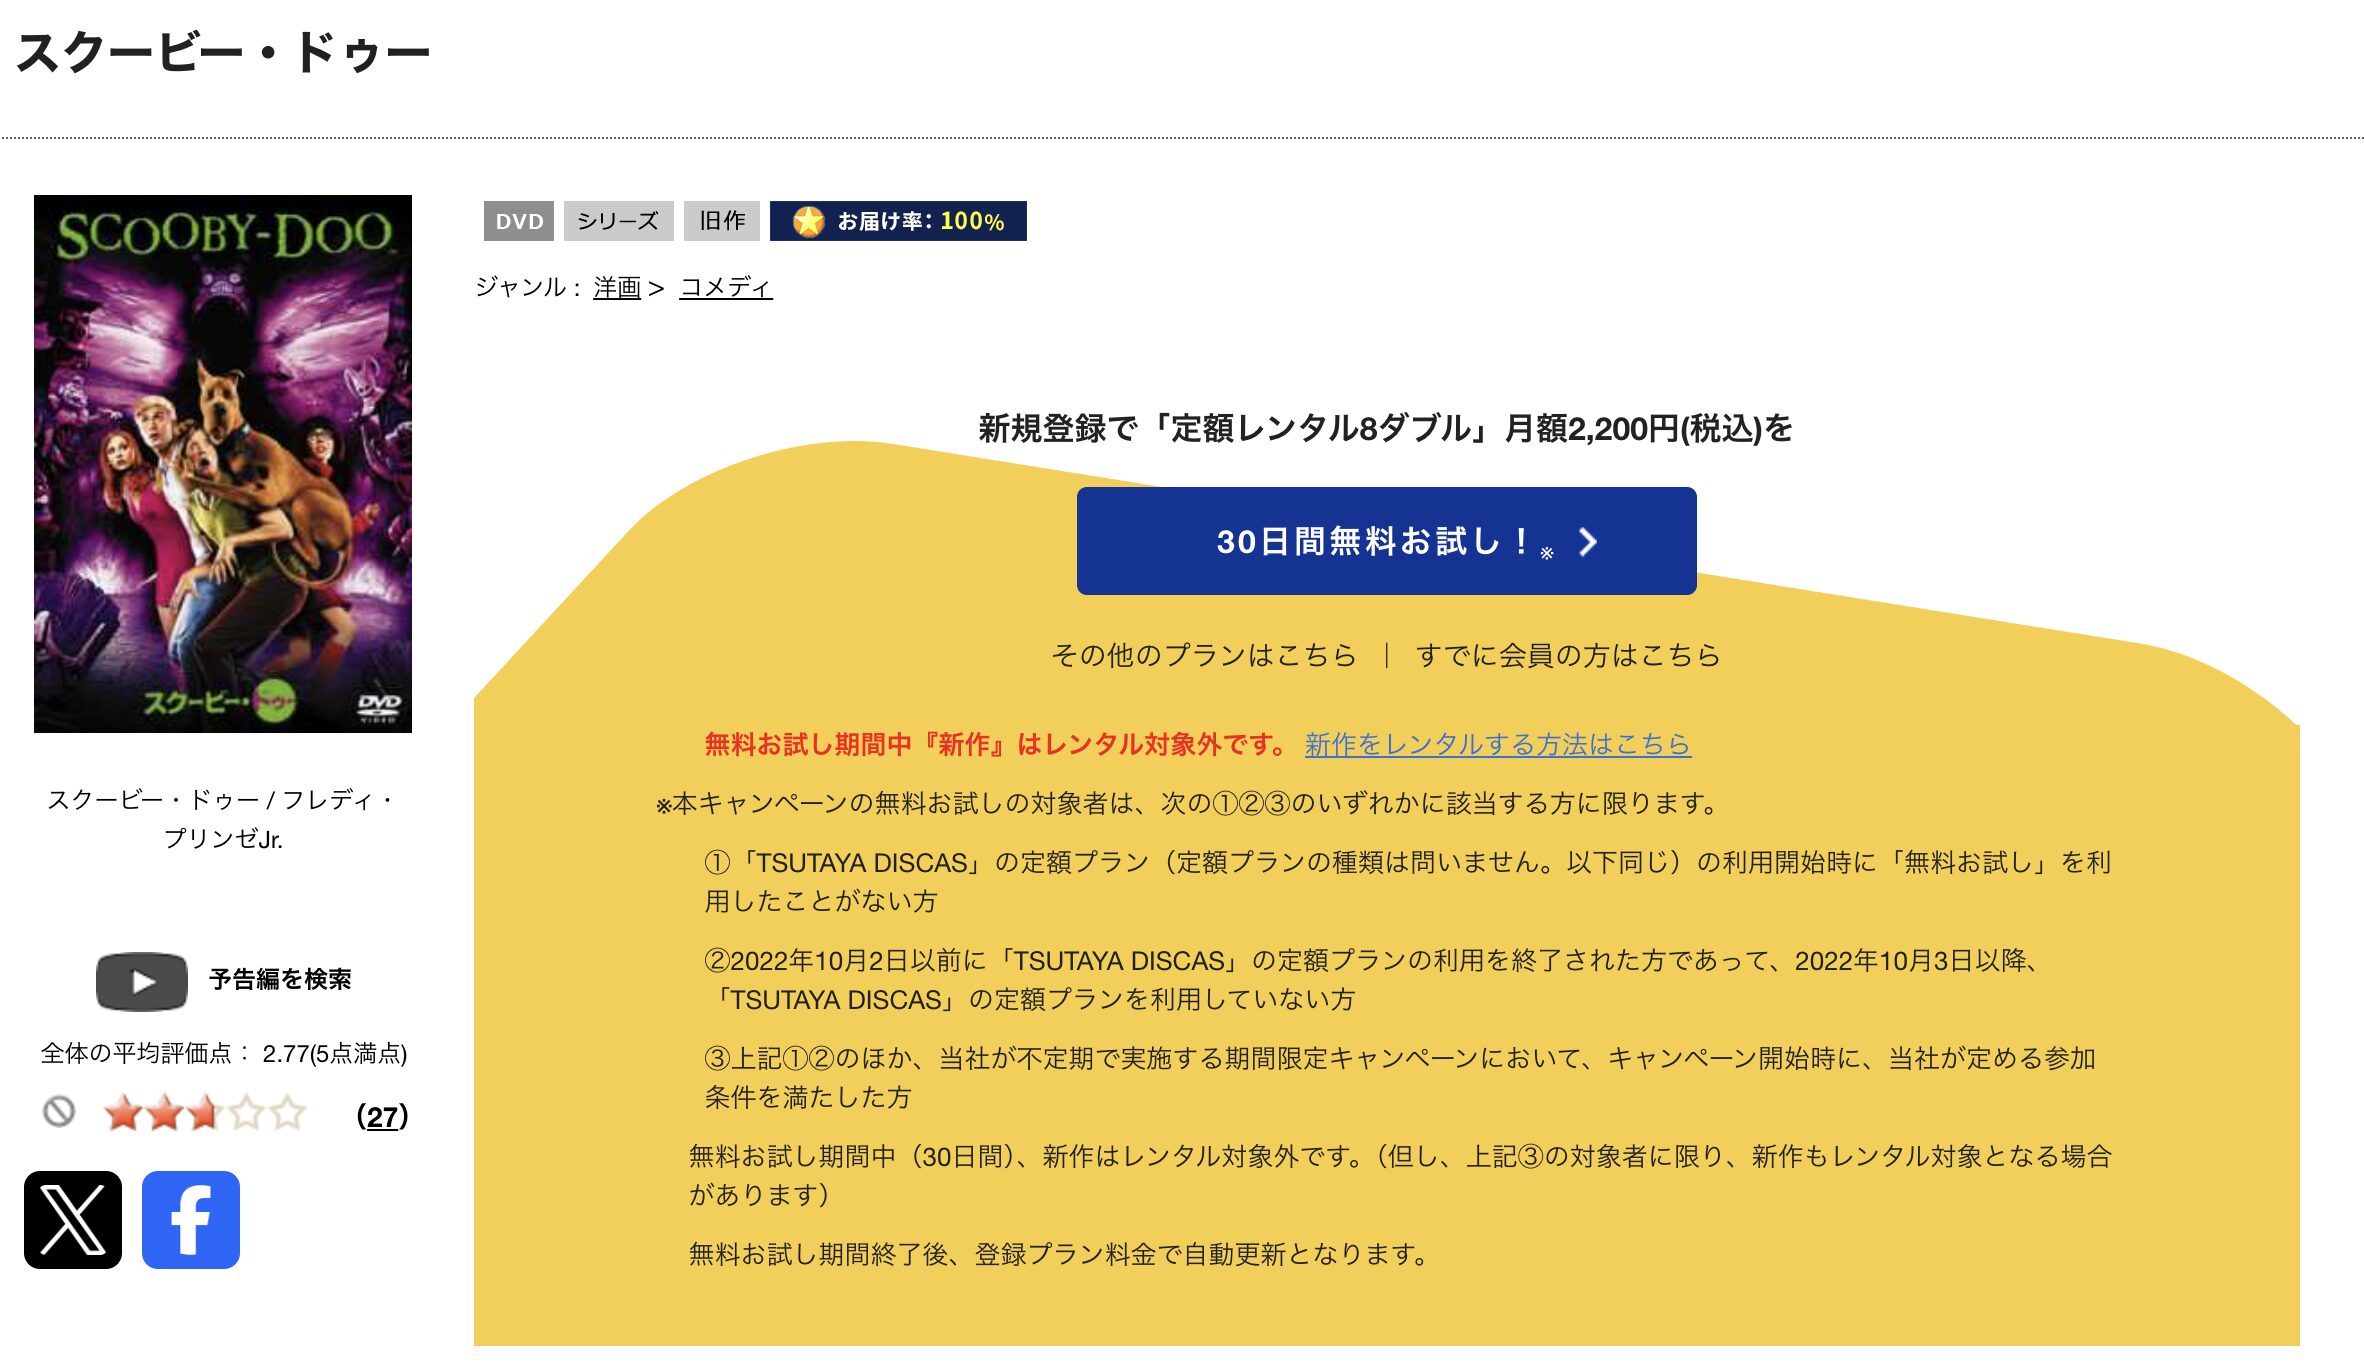Click the trailer play video icon
2364x1372 pixels.
tap(141, 981)
